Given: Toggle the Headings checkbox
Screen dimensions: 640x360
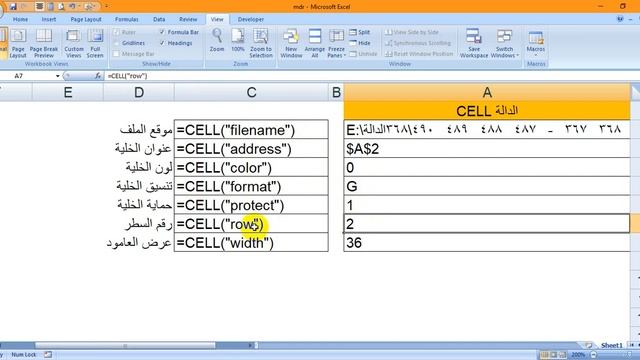Looking at the screenshot, I should (162, 43).
